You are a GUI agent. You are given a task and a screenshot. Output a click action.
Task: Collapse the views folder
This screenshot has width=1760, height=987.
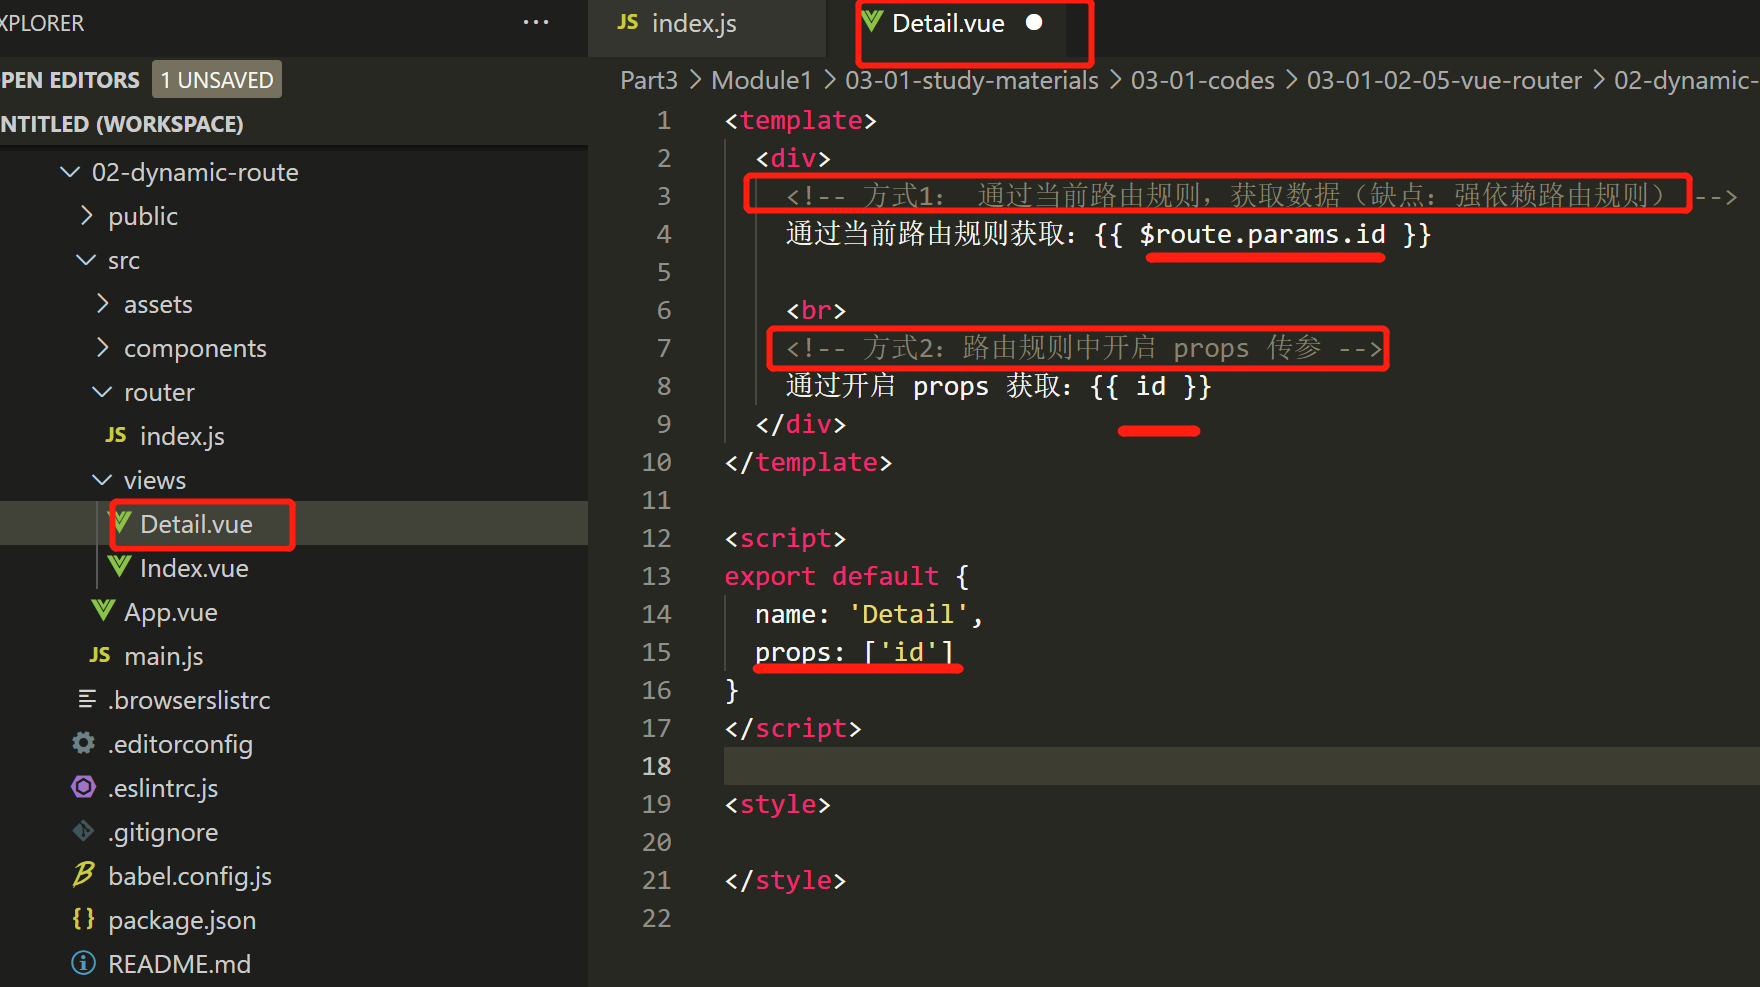point(102,480)
